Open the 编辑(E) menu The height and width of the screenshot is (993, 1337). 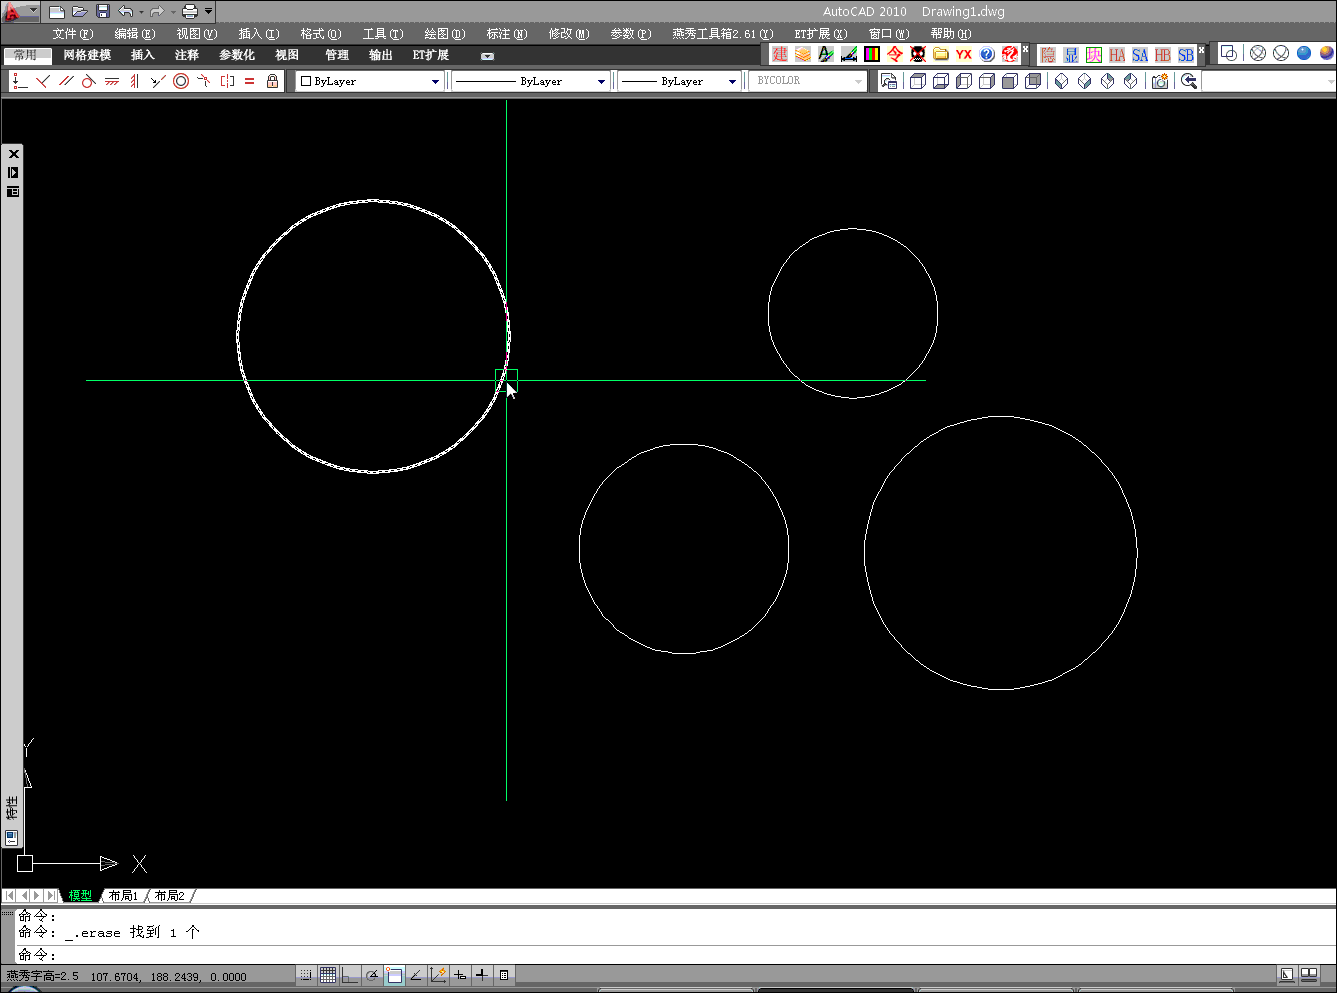[135, 34]
